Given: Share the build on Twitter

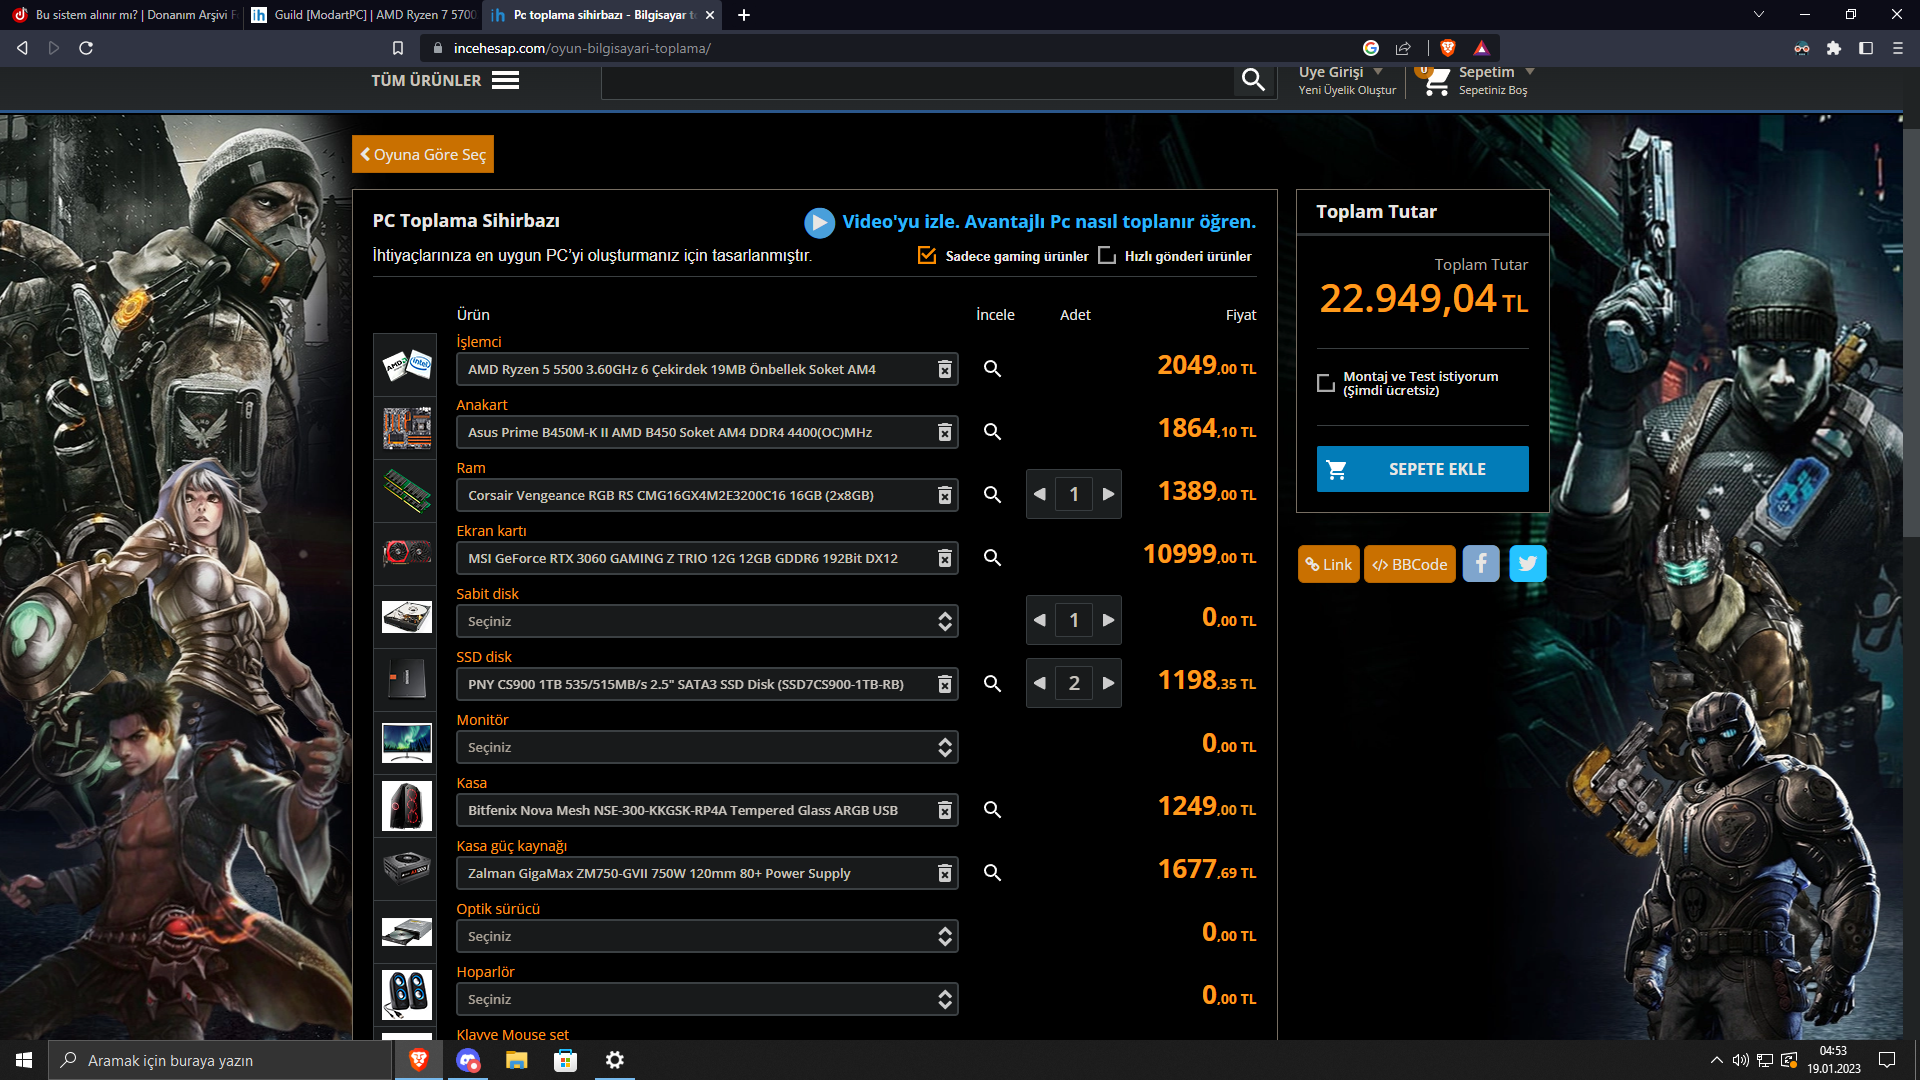Looking at the screenshot, I should 1528,564.
